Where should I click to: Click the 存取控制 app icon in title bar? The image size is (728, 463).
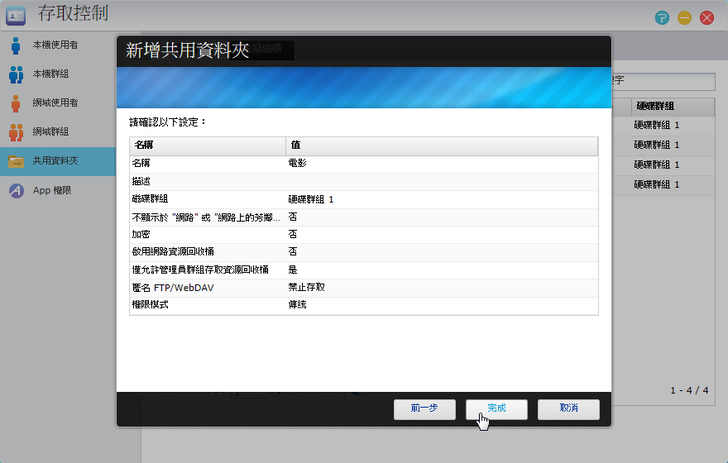(x=15, y=15)
